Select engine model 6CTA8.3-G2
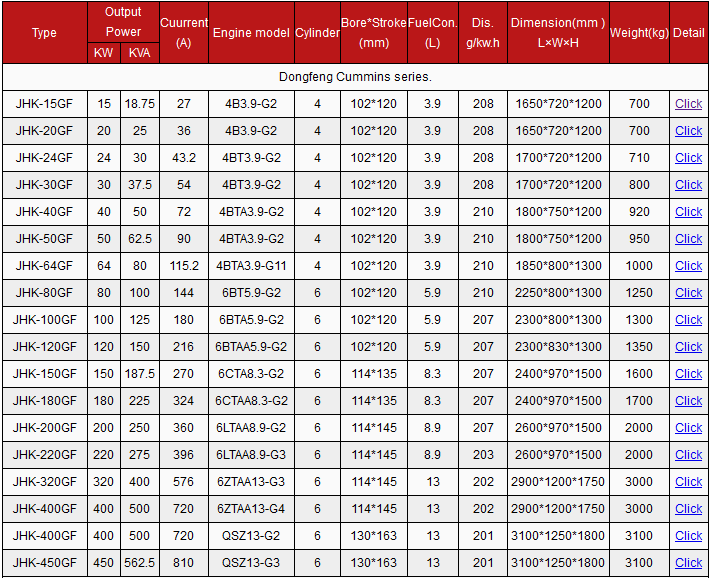The width and height of the screenshot is (711, 578). (251, 374)
